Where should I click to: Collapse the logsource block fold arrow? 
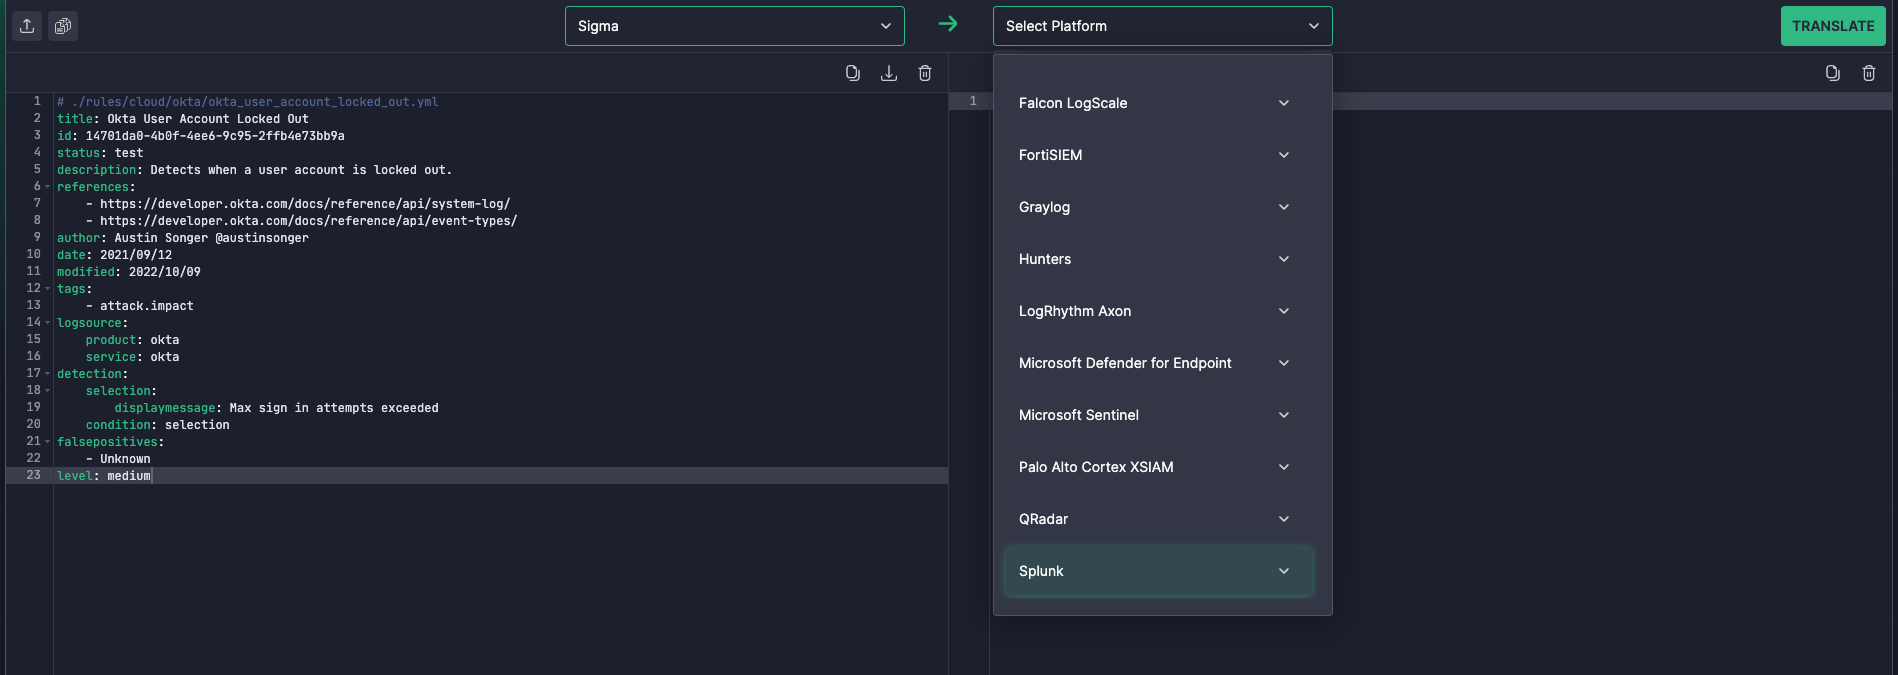tap(47, 323)
